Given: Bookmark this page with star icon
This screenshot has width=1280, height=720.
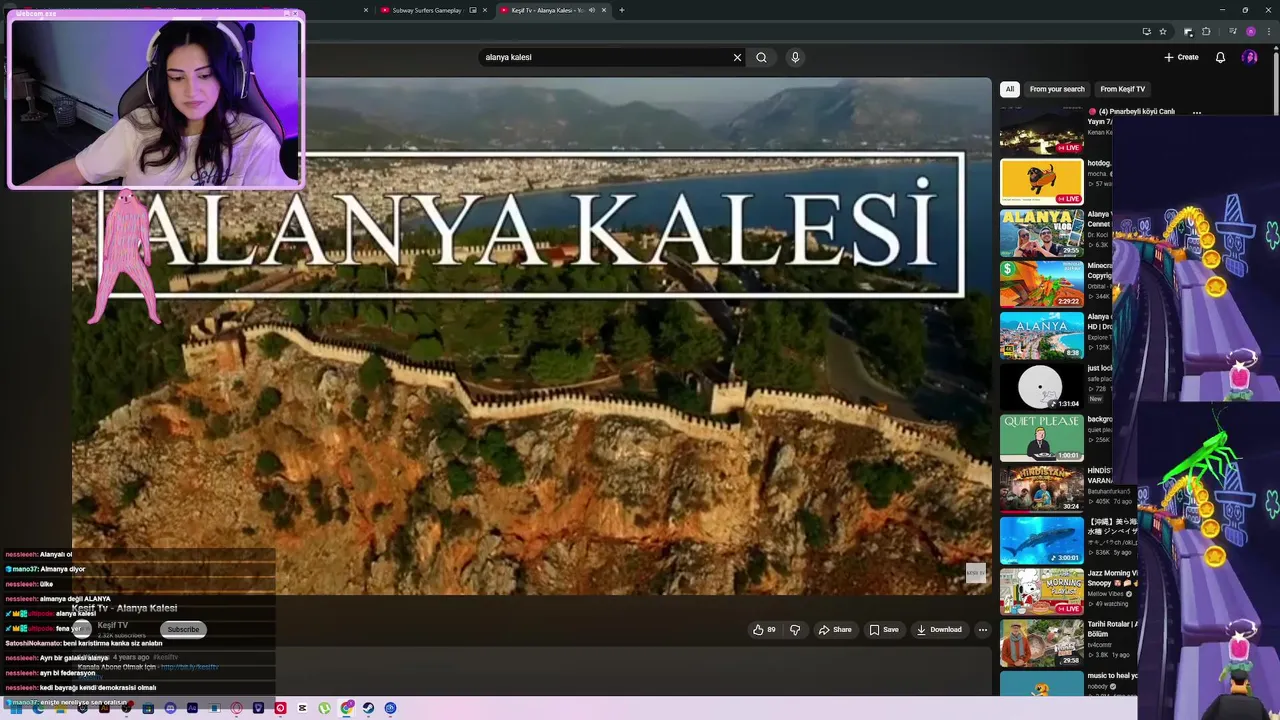Looking at the screenshot, I should [1163, 31].
